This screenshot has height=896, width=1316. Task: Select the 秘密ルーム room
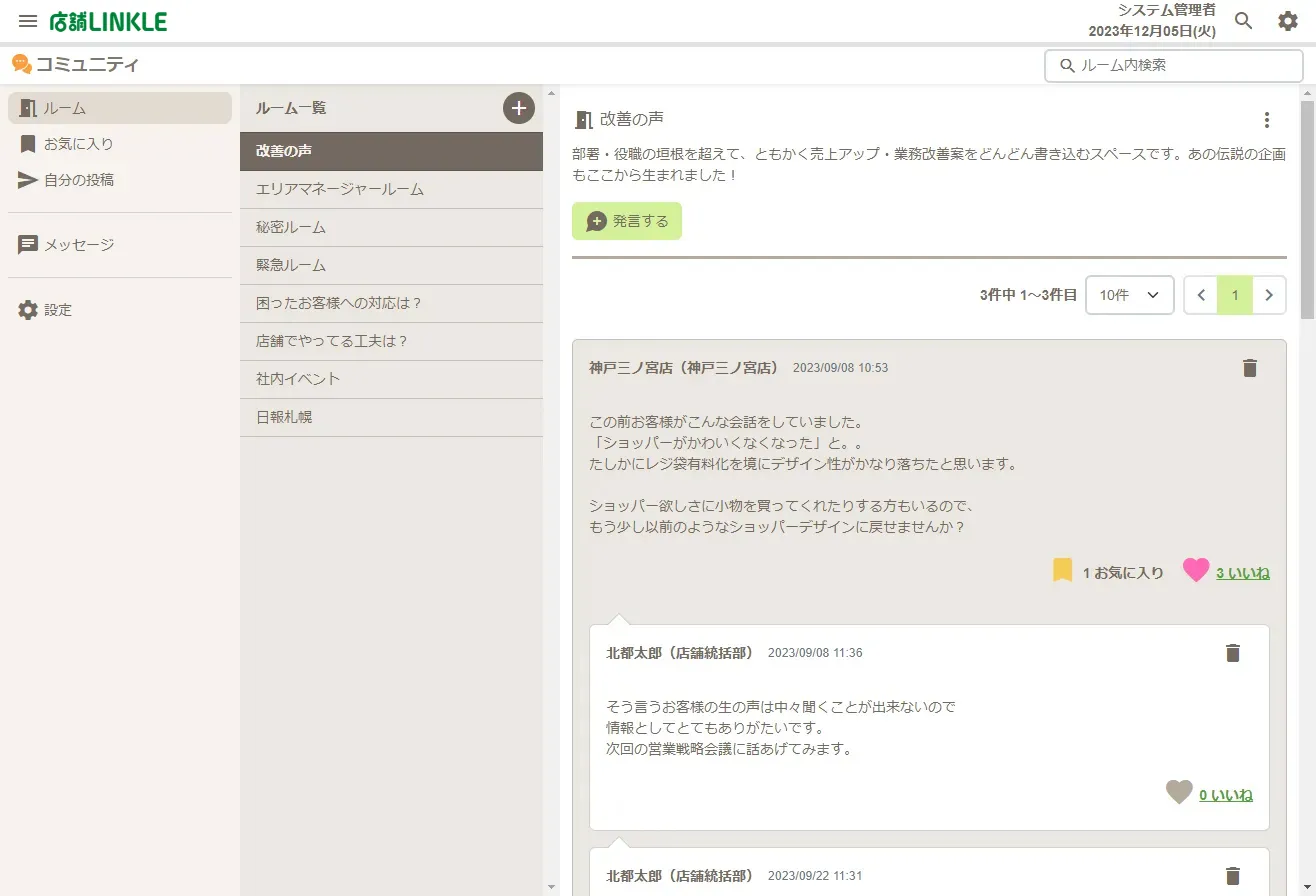point(391,227)
